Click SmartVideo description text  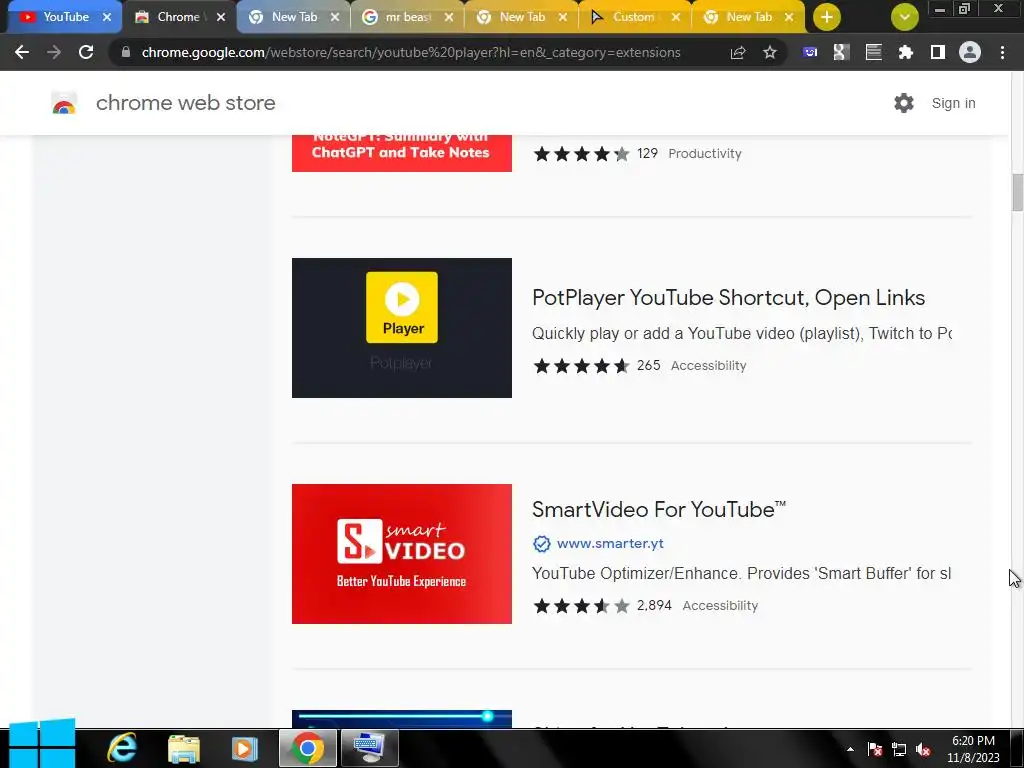[741, 573]
